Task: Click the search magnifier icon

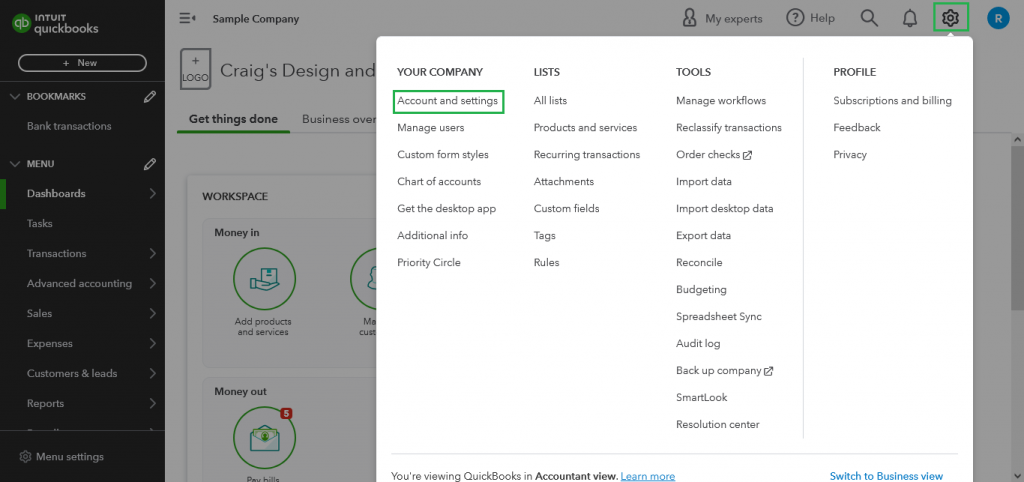Action: click(x=869, y=18)
